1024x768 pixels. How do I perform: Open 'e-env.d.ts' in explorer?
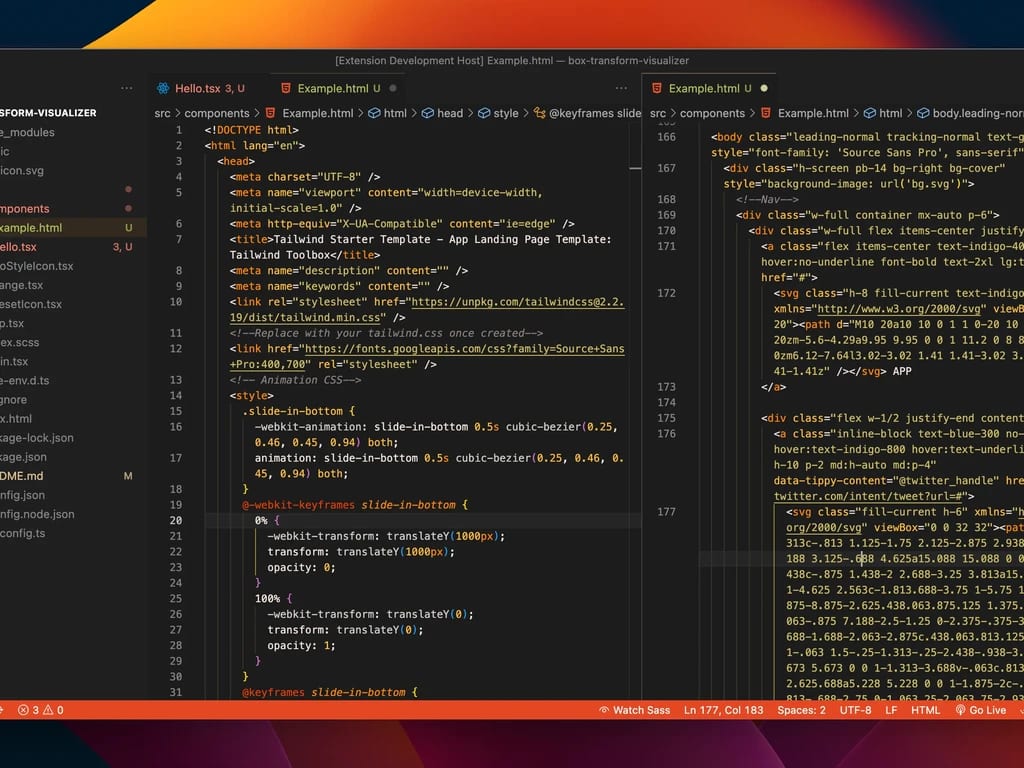click(x=25, y=381)
